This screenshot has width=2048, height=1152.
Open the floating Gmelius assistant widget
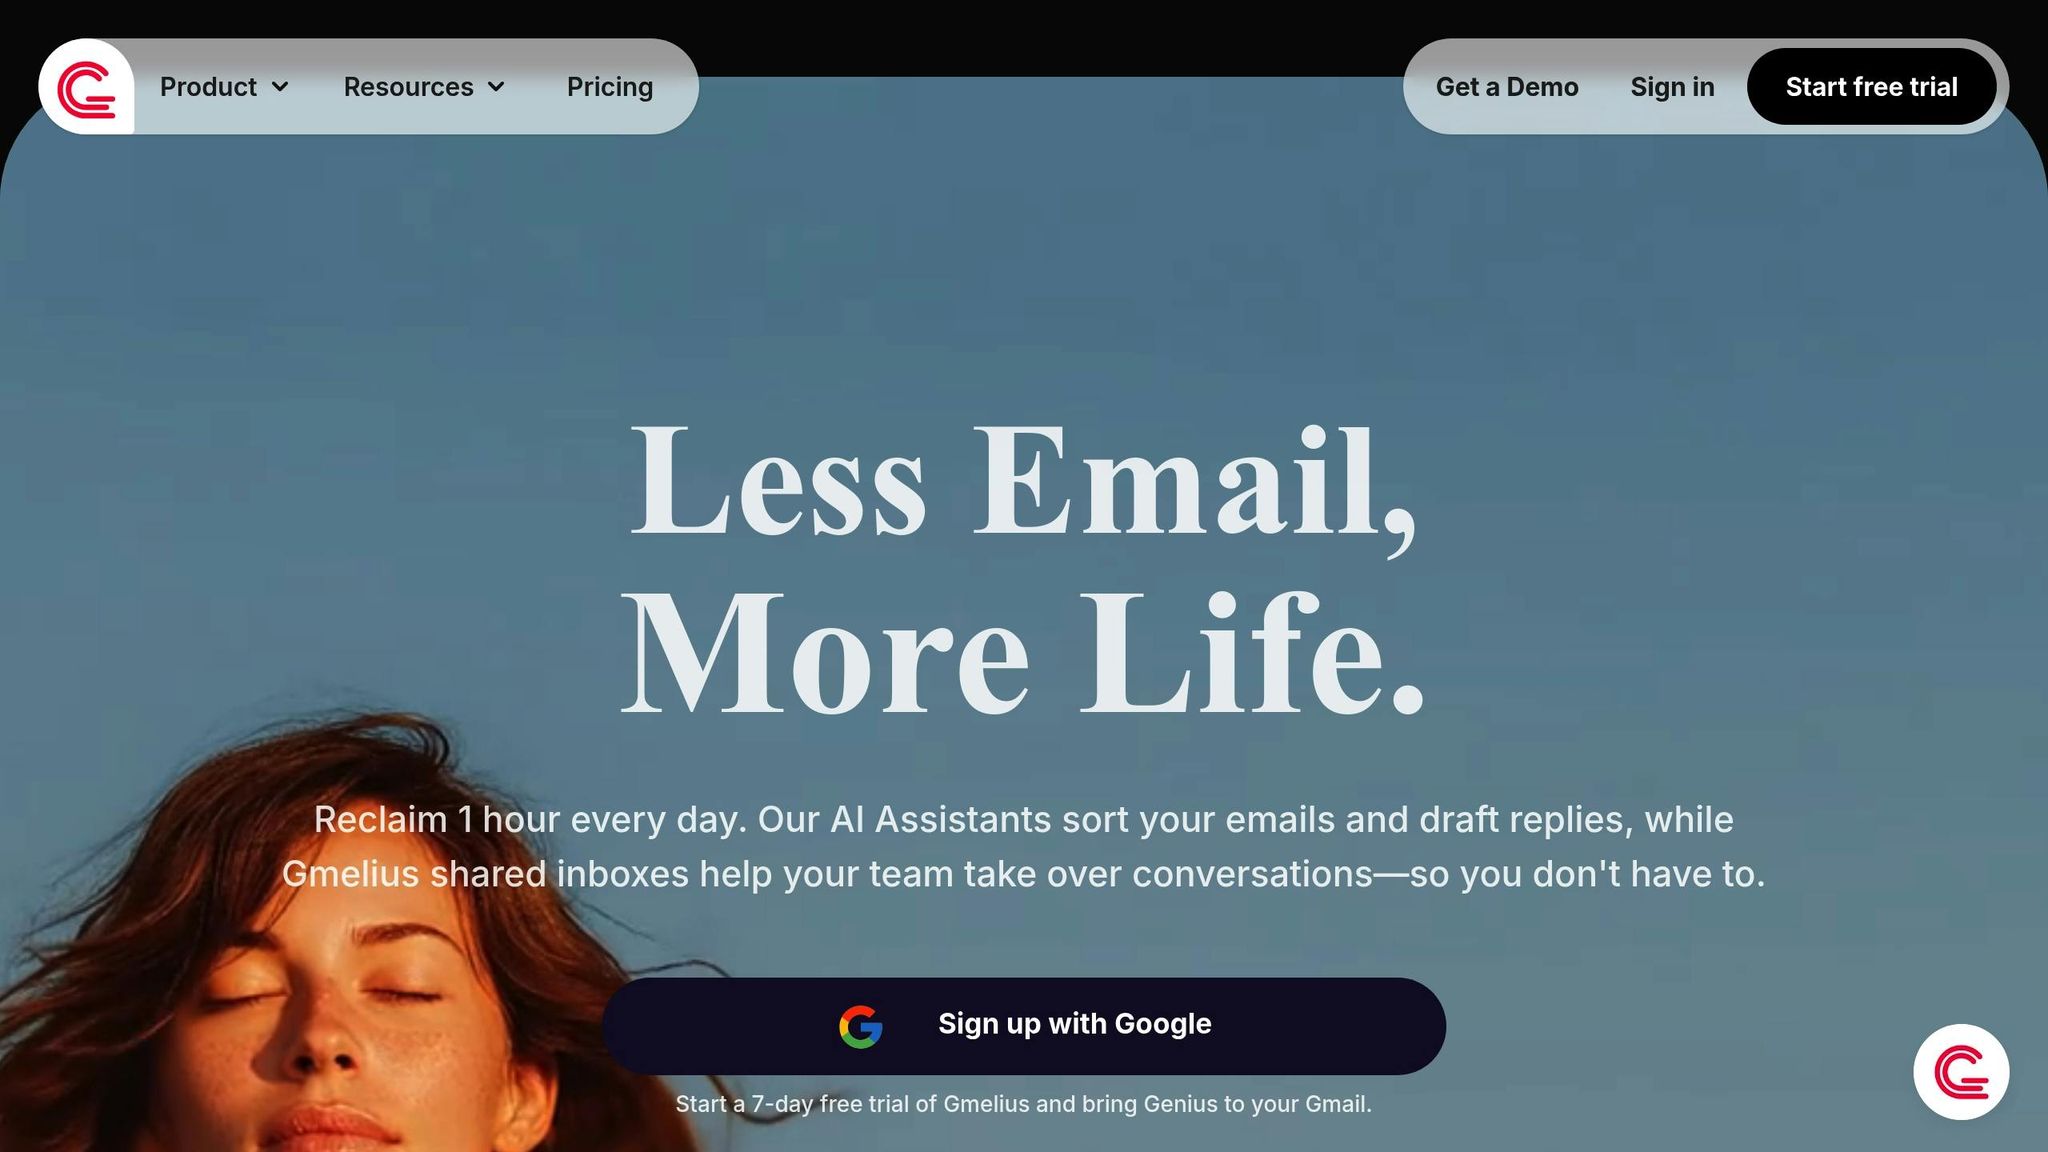1961,1072
